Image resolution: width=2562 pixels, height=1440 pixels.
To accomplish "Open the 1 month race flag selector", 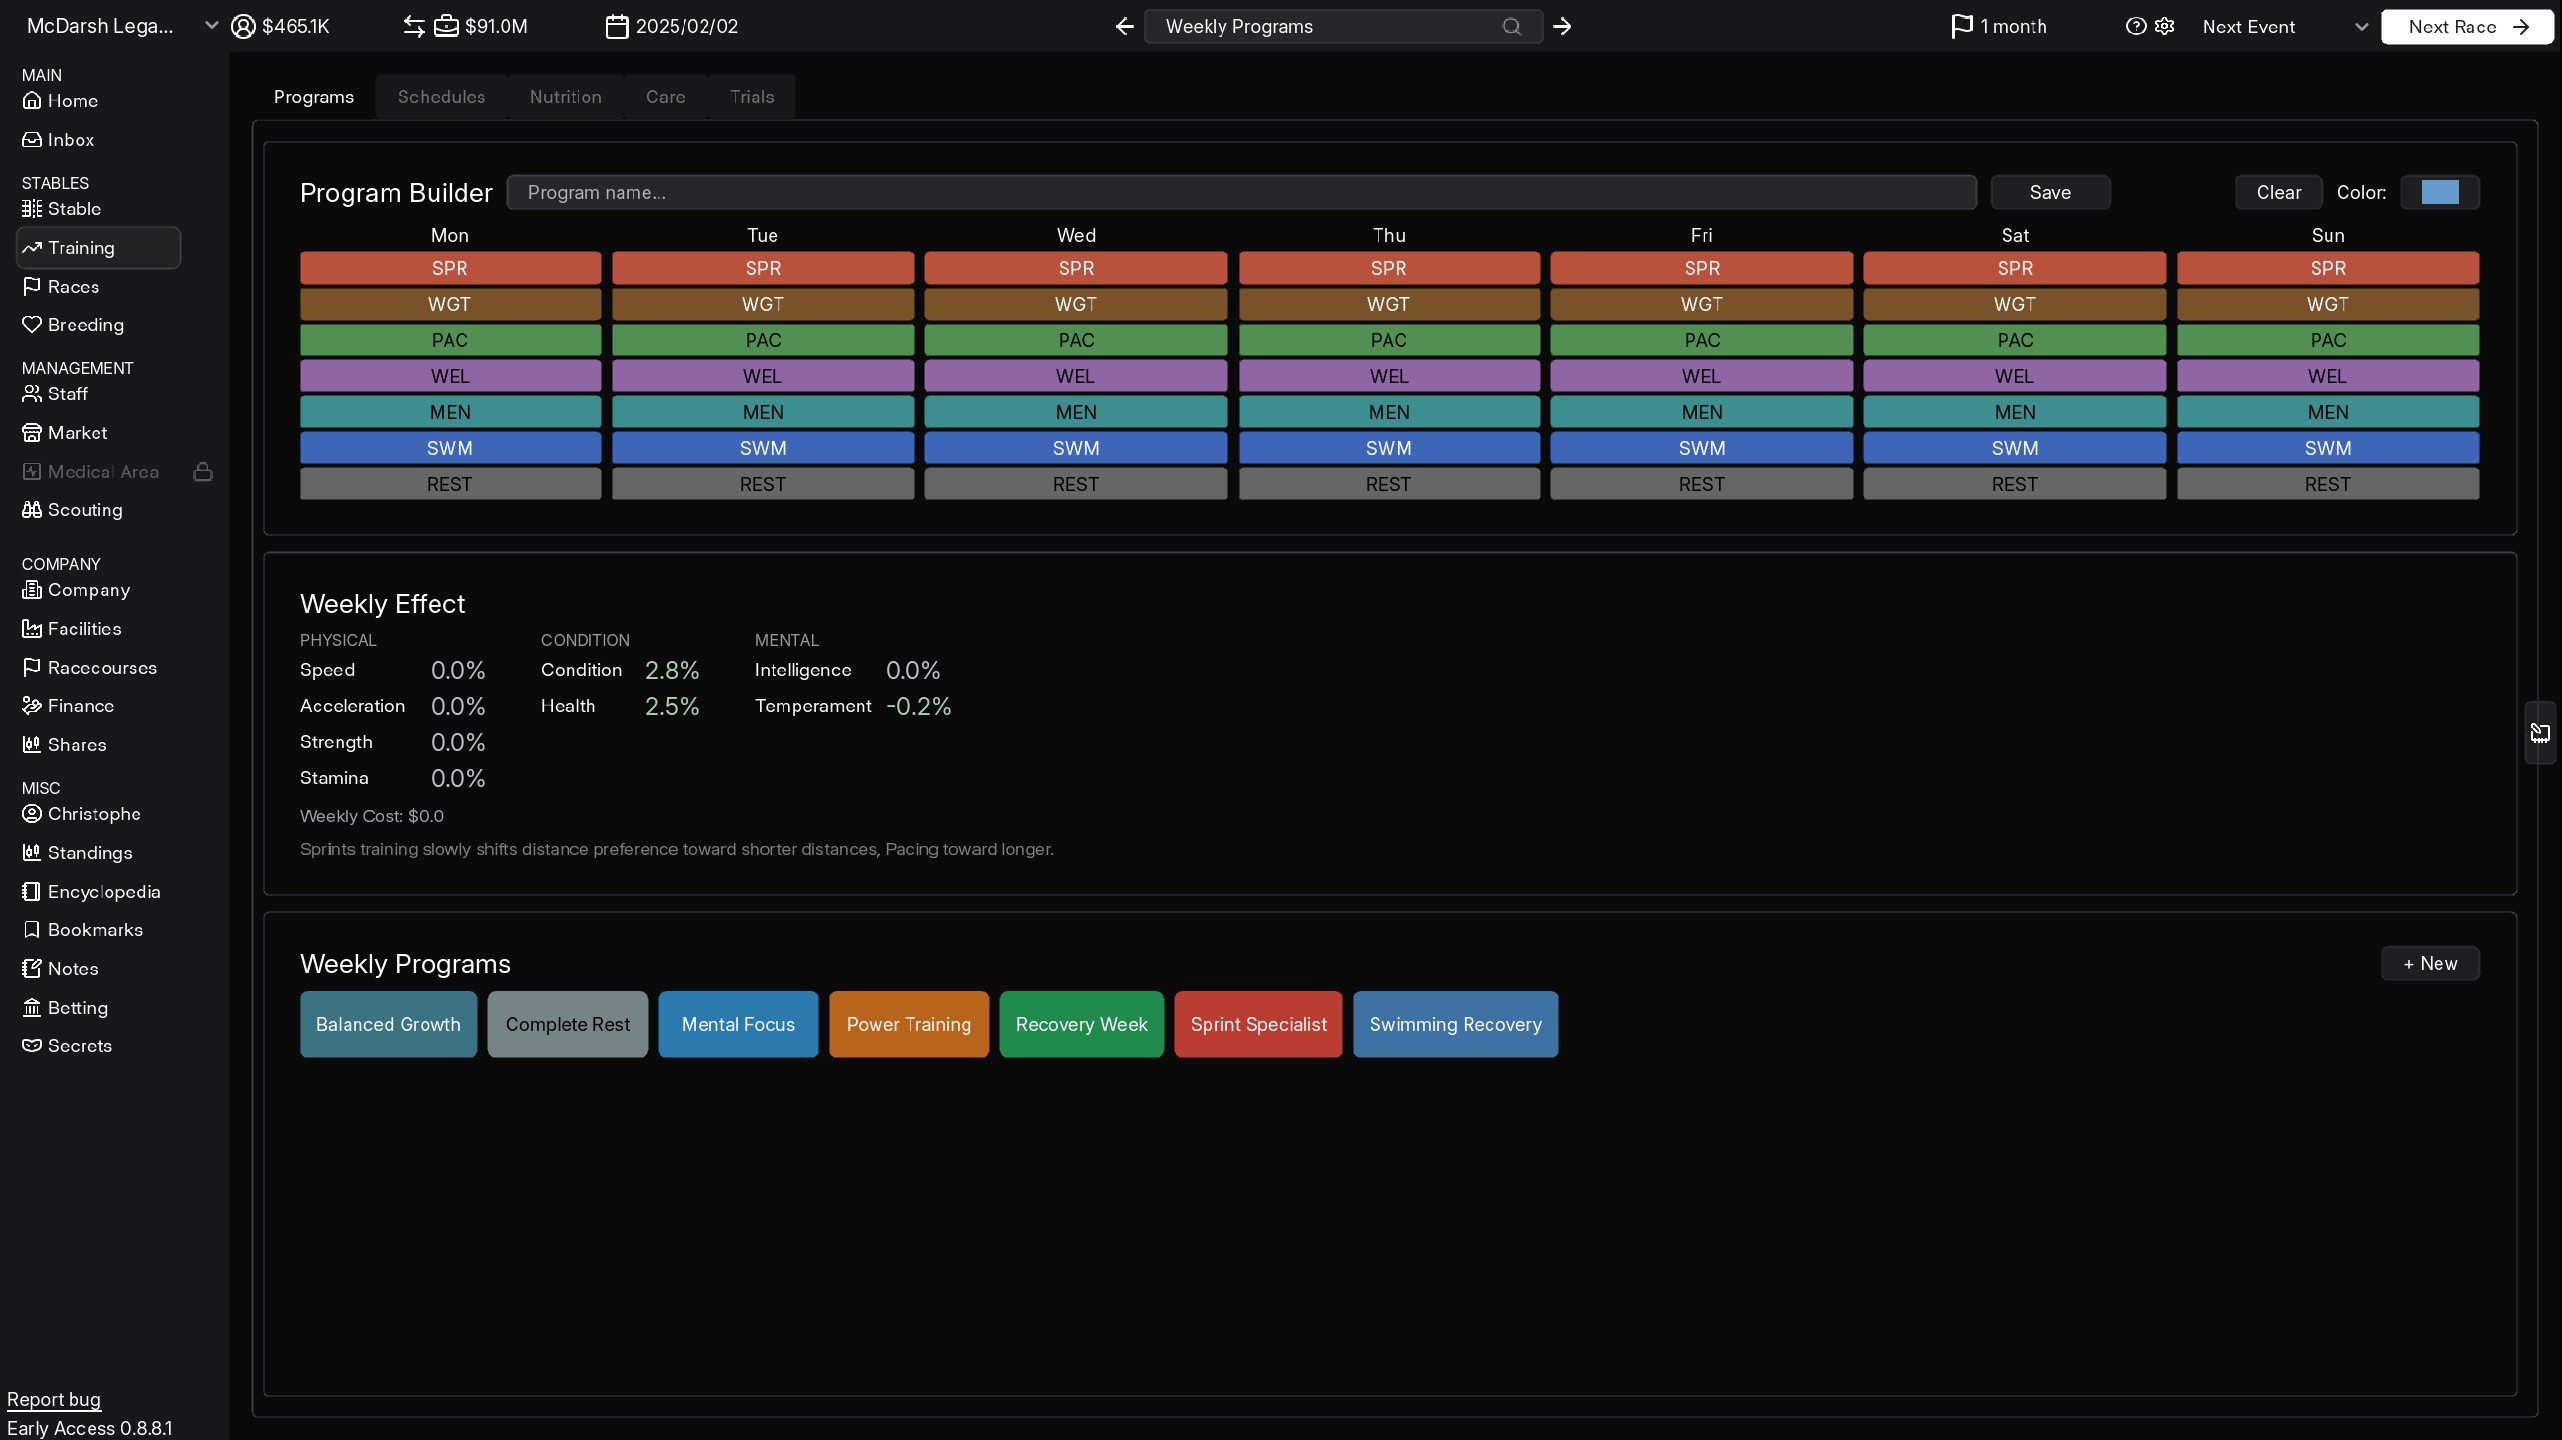I will [1998, 27].
